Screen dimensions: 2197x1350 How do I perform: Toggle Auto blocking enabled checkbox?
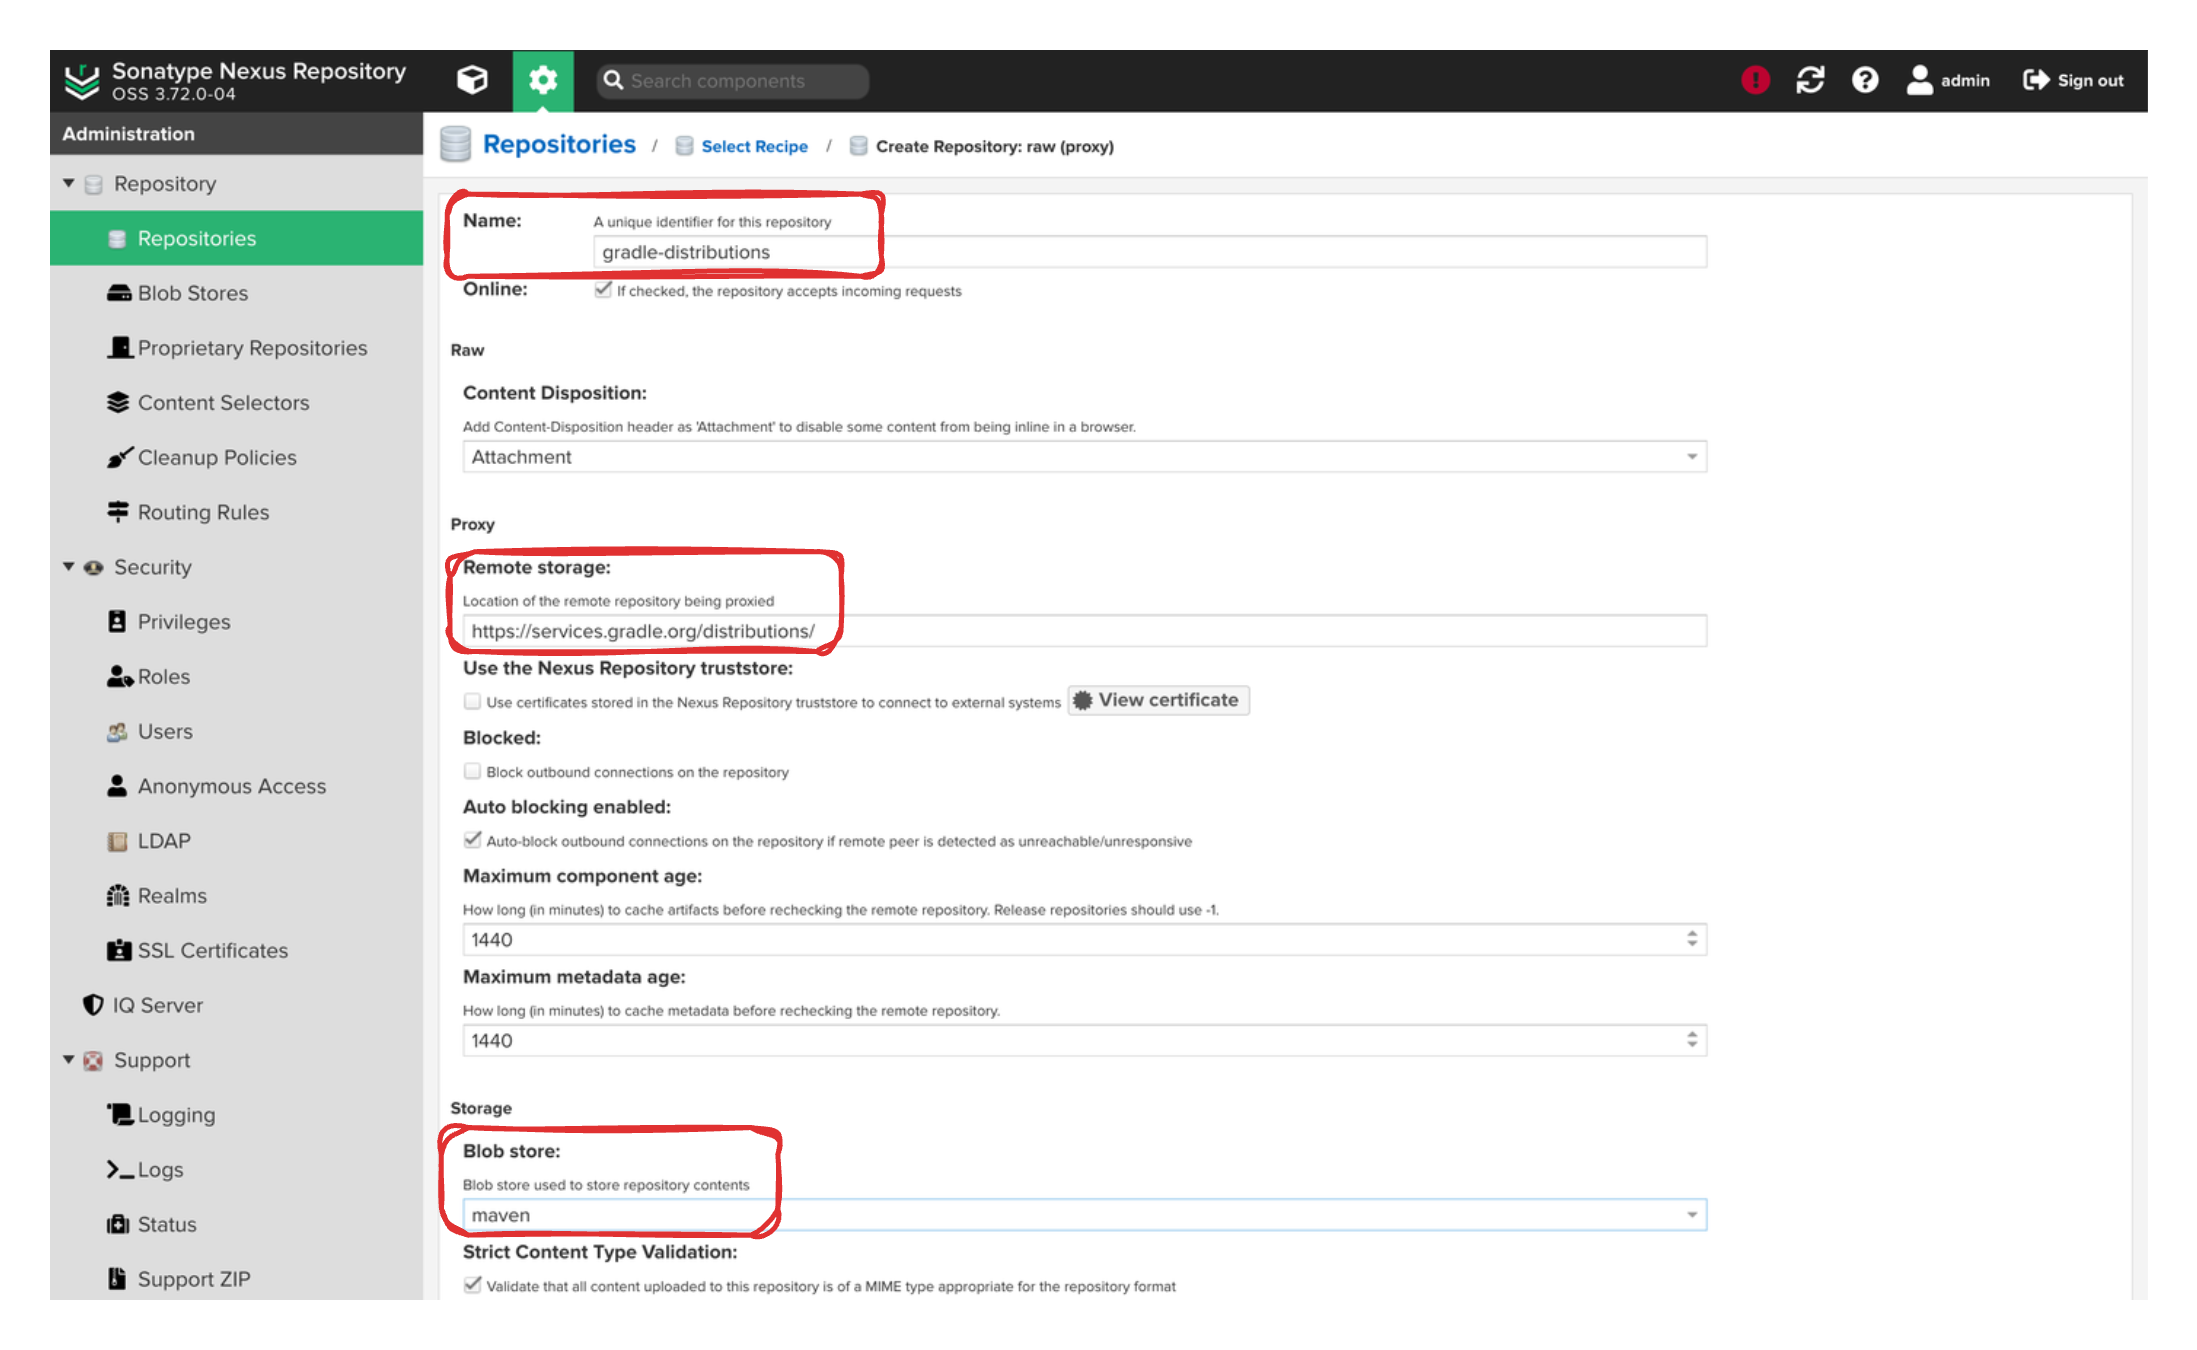point(472,840)
